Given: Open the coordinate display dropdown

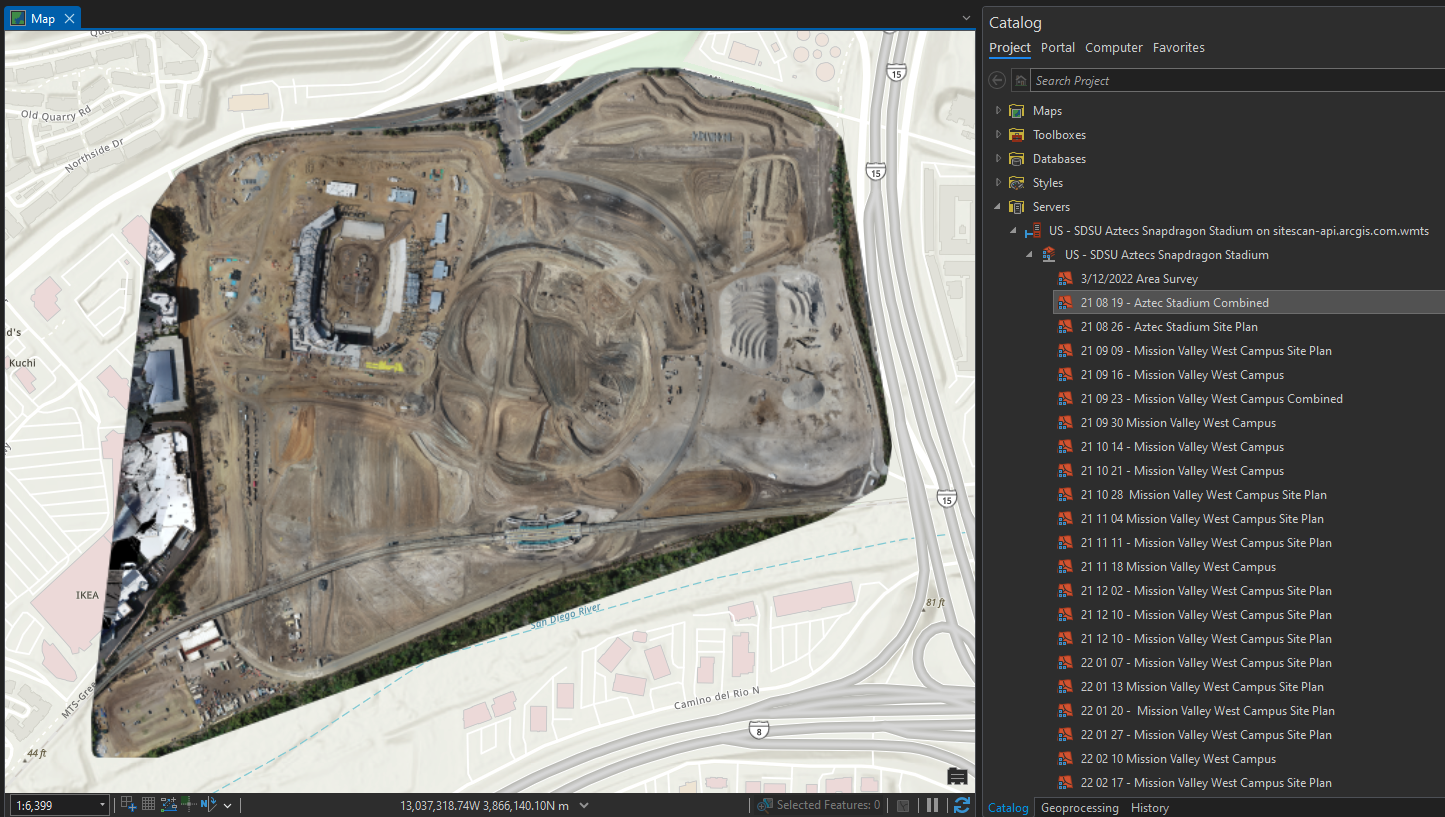Looking at the screenshot, I should 583,803.
